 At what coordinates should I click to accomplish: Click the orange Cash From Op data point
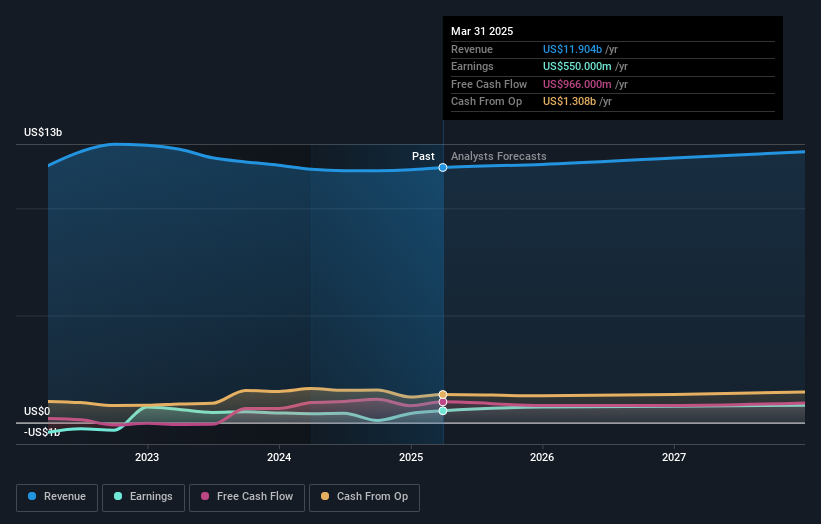(x=443, y=395)
